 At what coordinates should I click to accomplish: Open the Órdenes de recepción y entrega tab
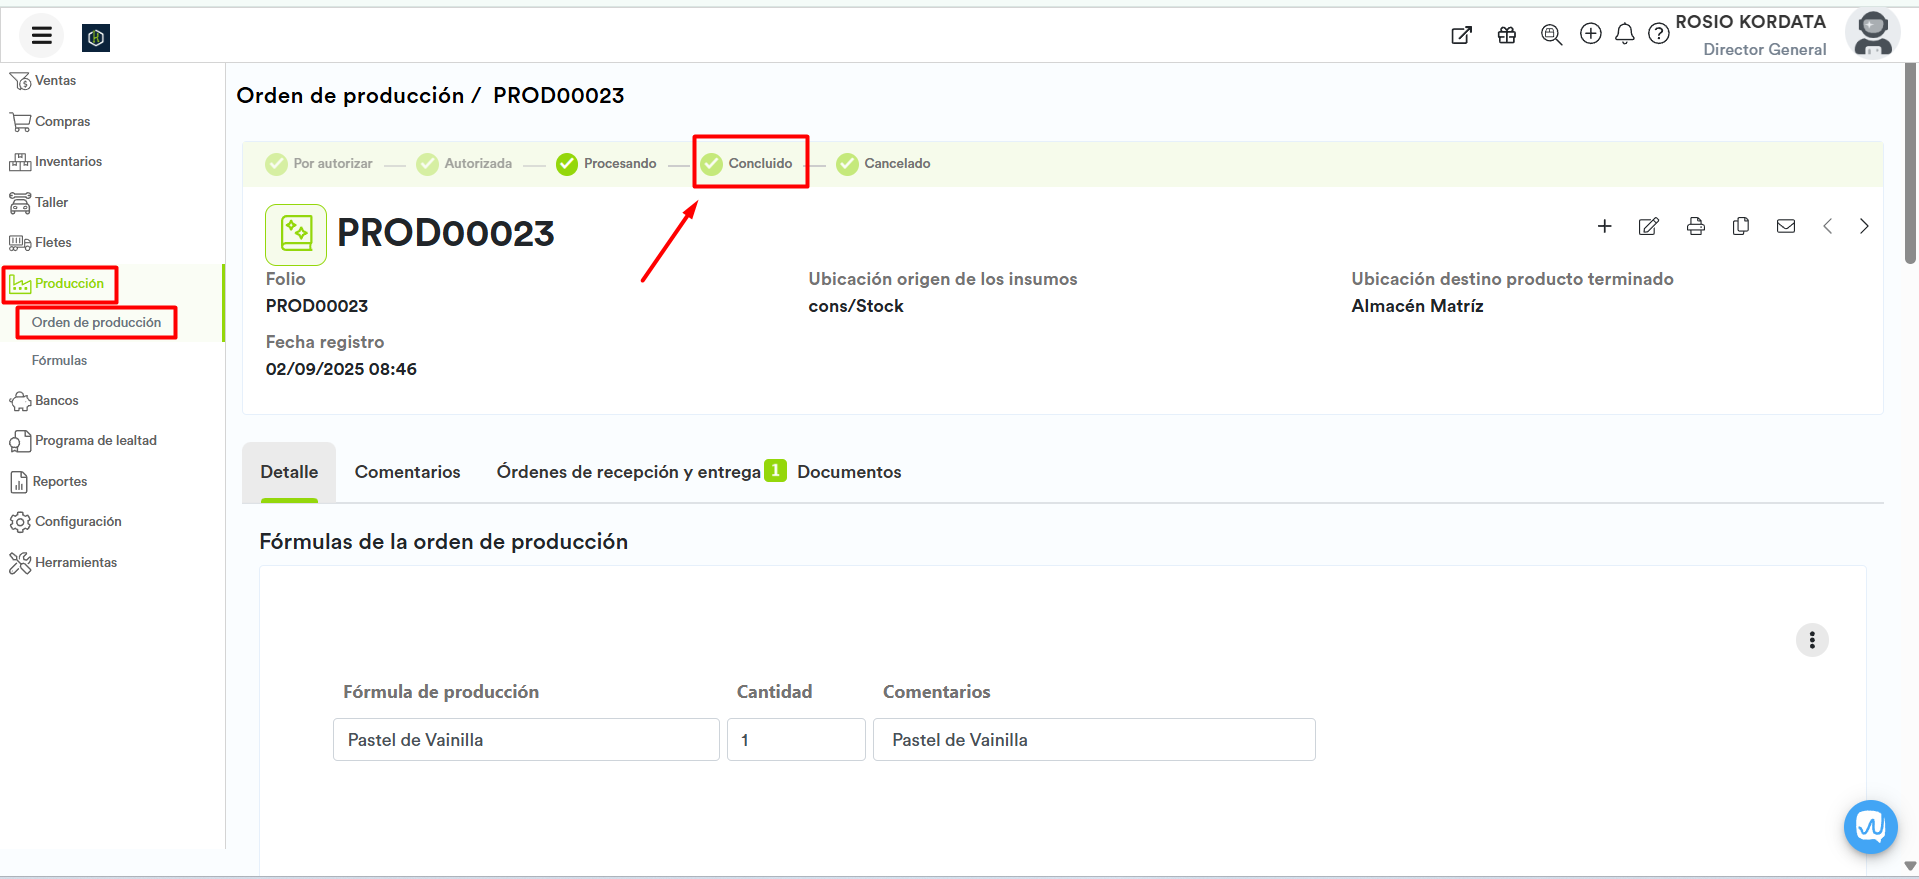coord(629,472)
